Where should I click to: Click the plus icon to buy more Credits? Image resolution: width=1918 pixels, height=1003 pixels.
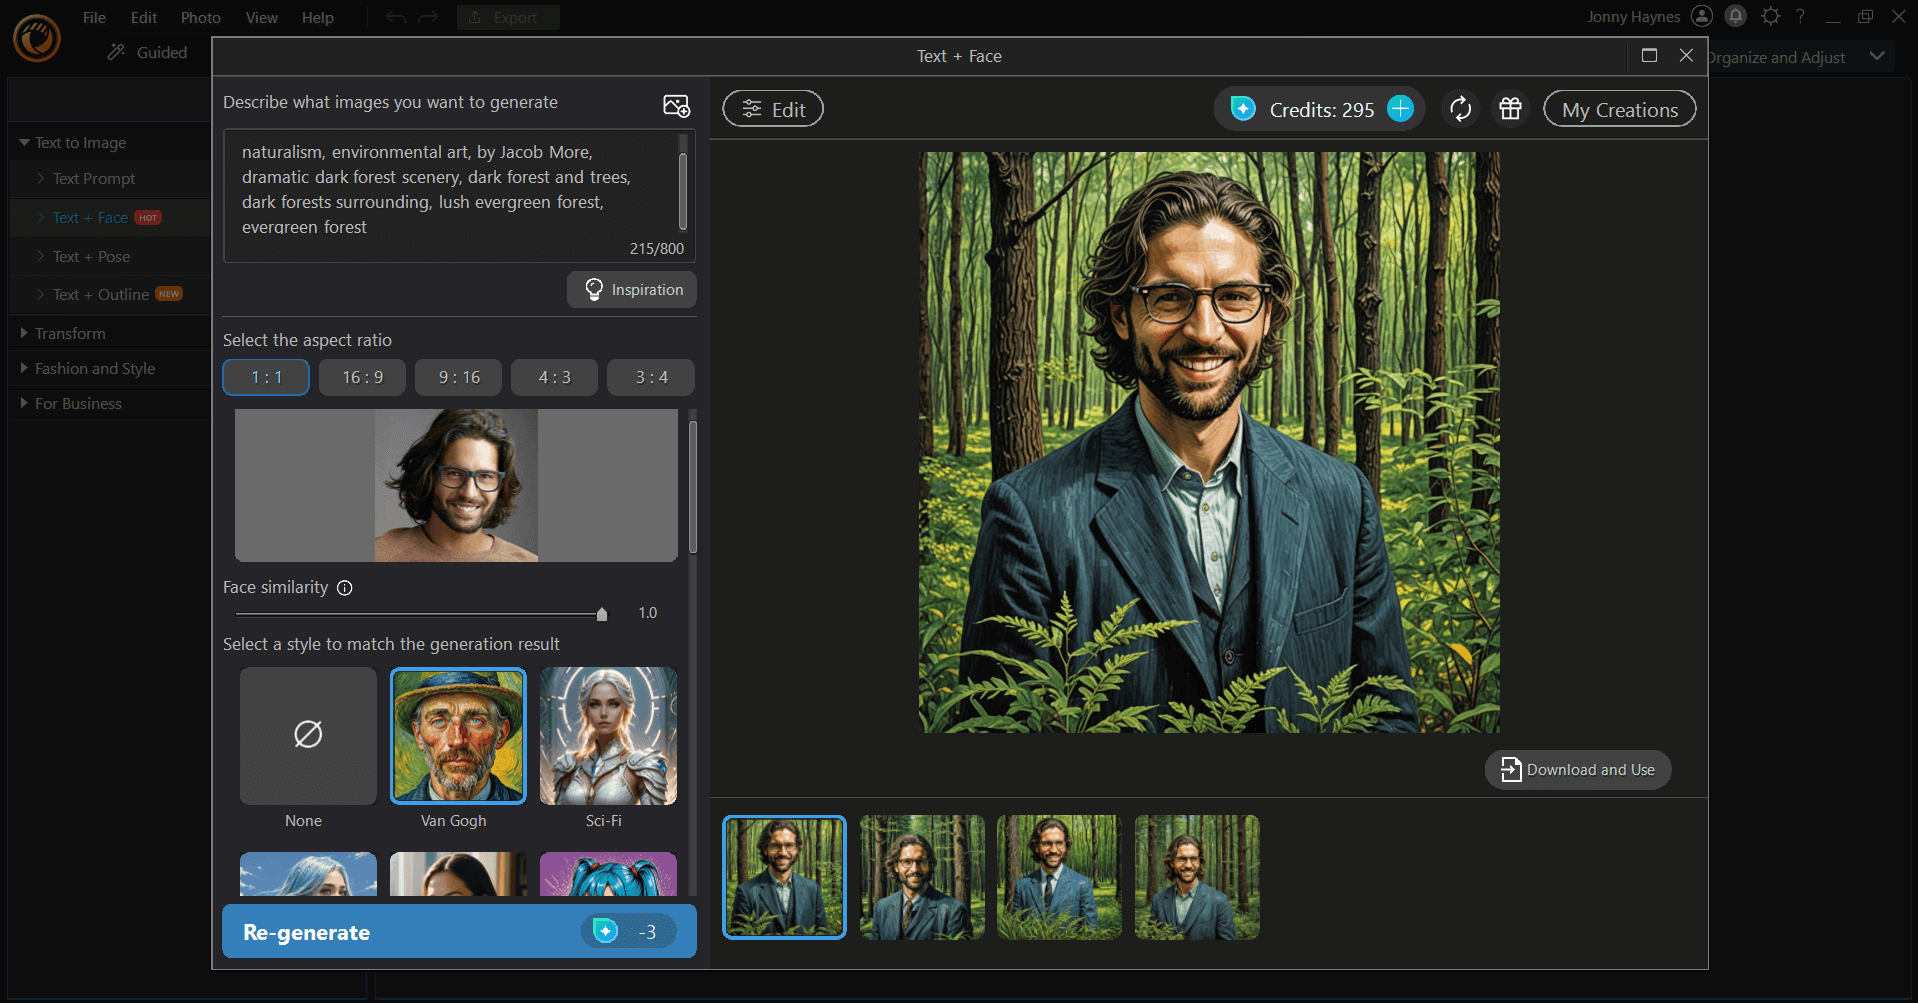tap(1400, 108)
